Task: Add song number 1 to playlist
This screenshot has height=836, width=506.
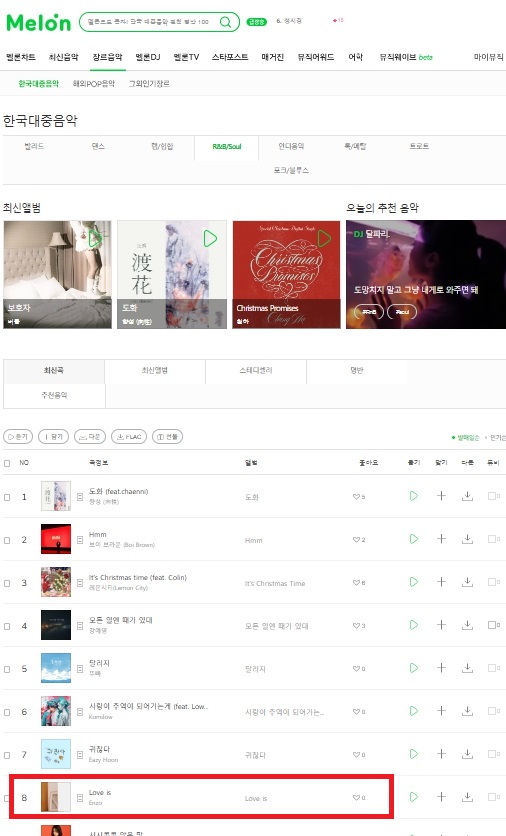Action: [x=441, y=496]
